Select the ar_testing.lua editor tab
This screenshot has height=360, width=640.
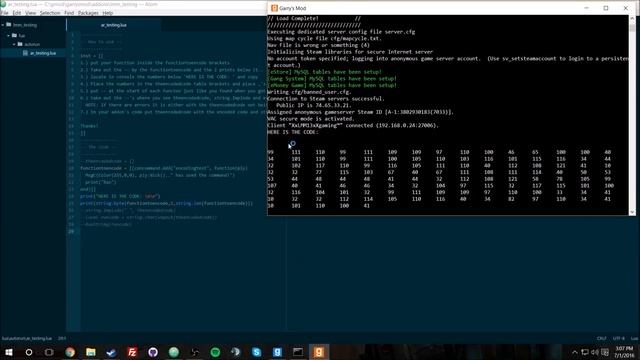pos(114,25)
